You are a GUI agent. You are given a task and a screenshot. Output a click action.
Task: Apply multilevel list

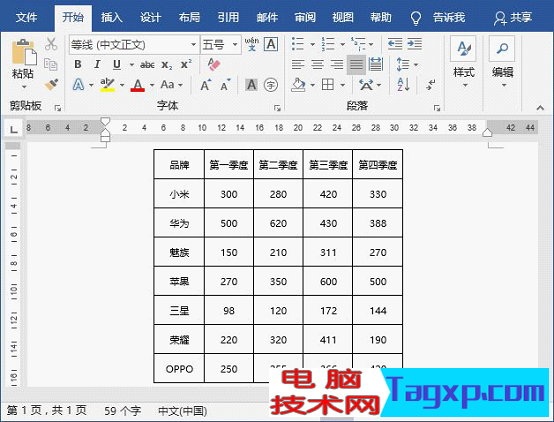359,44
